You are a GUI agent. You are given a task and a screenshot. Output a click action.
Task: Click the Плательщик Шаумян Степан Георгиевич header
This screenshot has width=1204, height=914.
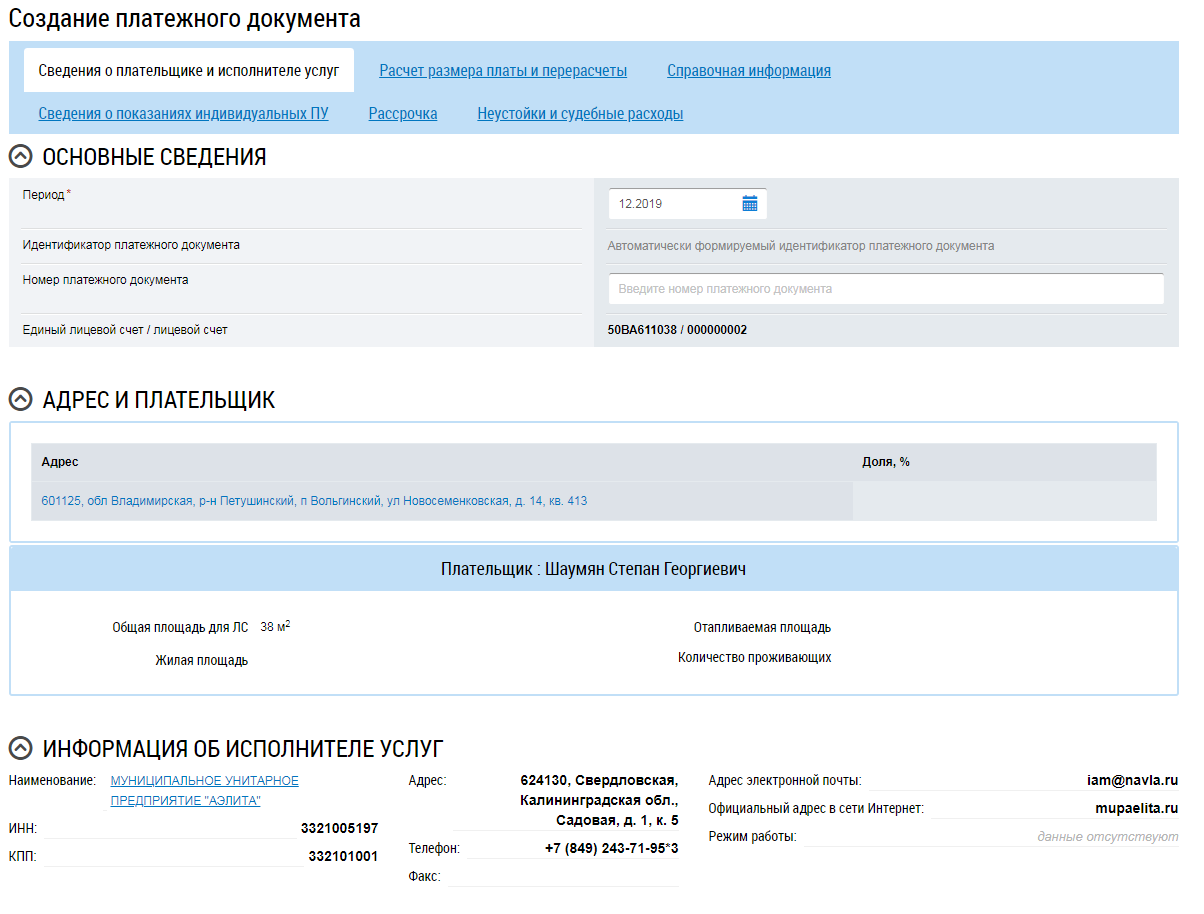(594, 569)
